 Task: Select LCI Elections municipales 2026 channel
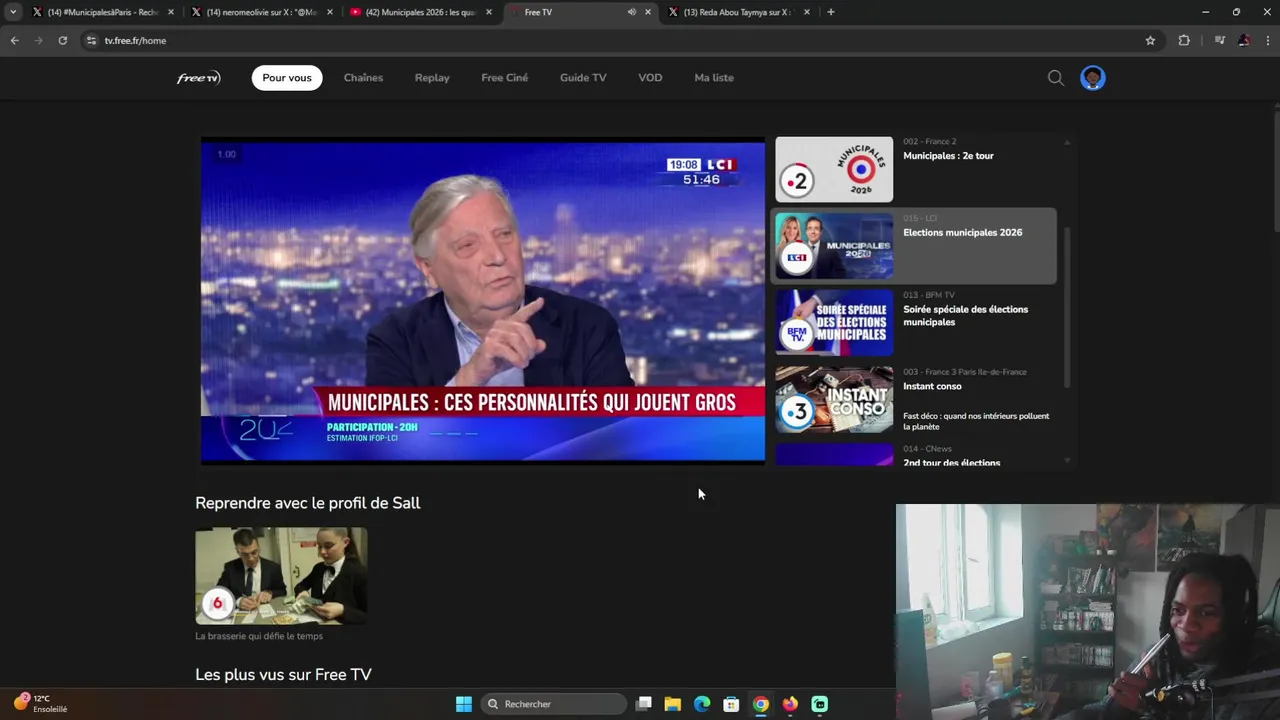pos(915,246)
